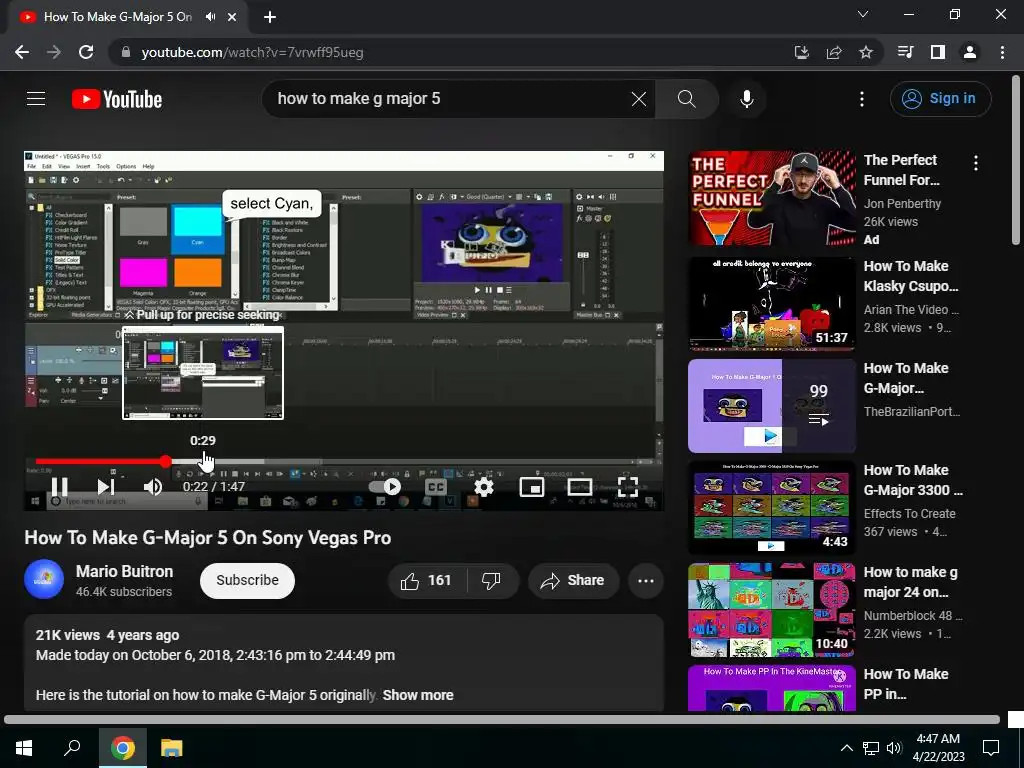
Task: Start voice search with microphone
Action: point(746,99)
